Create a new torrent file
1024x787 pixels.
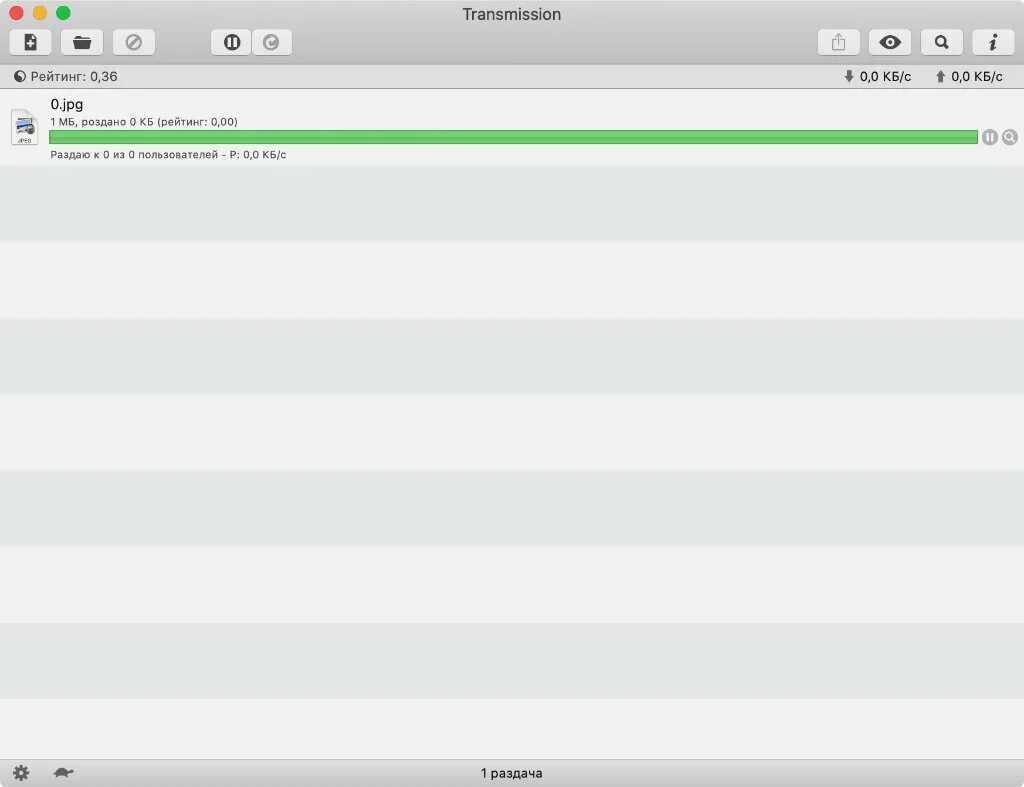coord(30,42)
